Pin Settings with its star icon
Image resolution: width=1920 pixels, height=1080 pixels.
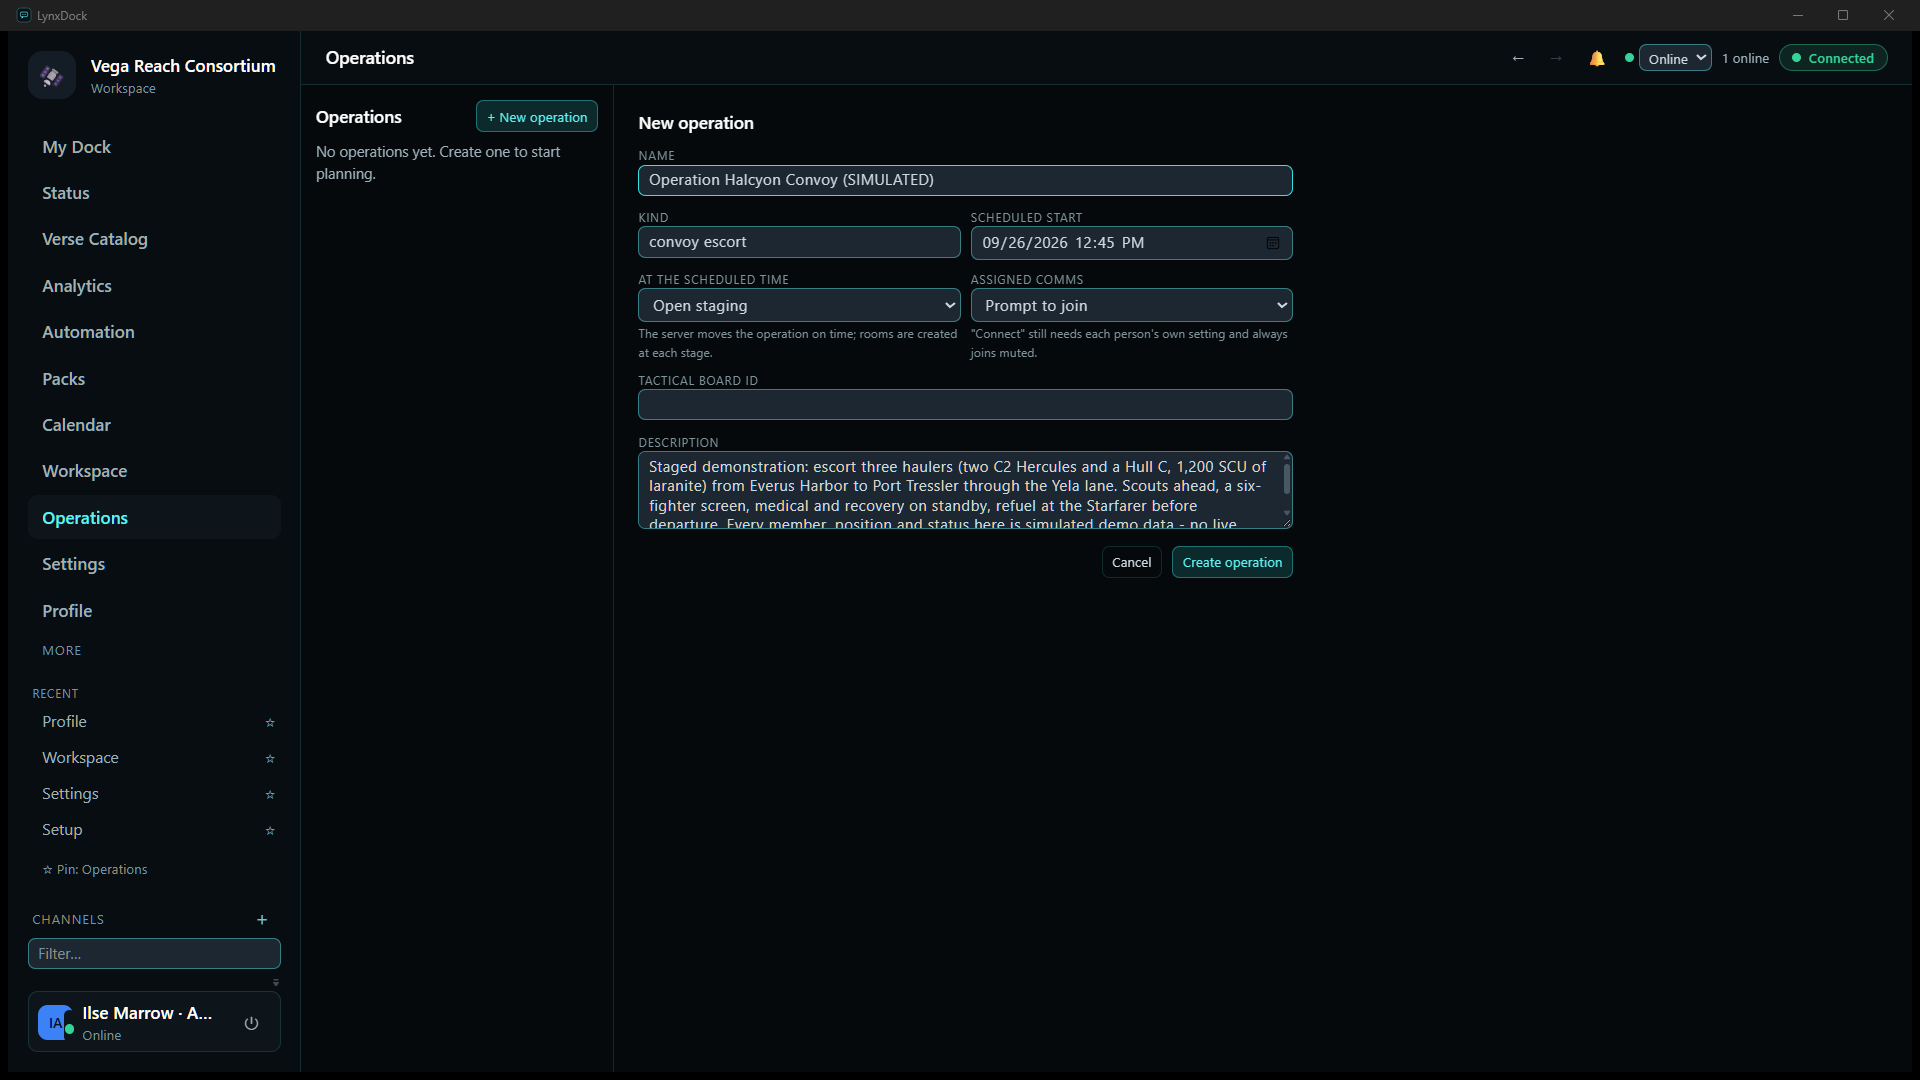tap(270, 794)
